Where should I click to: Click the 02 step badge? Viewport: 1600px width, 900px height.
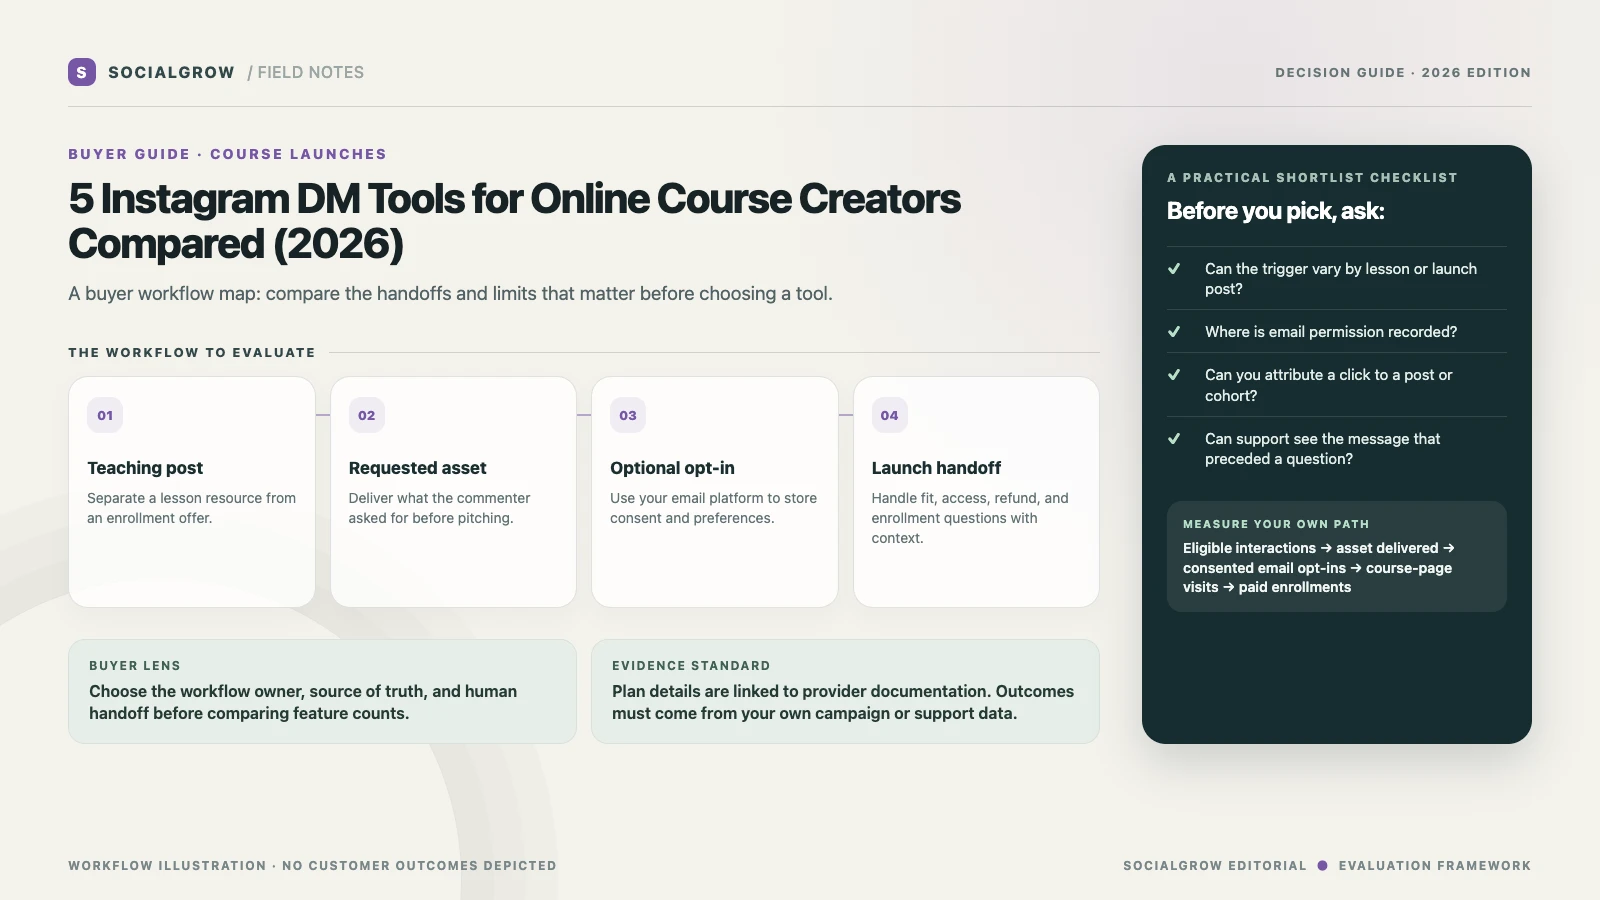click(x=367, y=415)
